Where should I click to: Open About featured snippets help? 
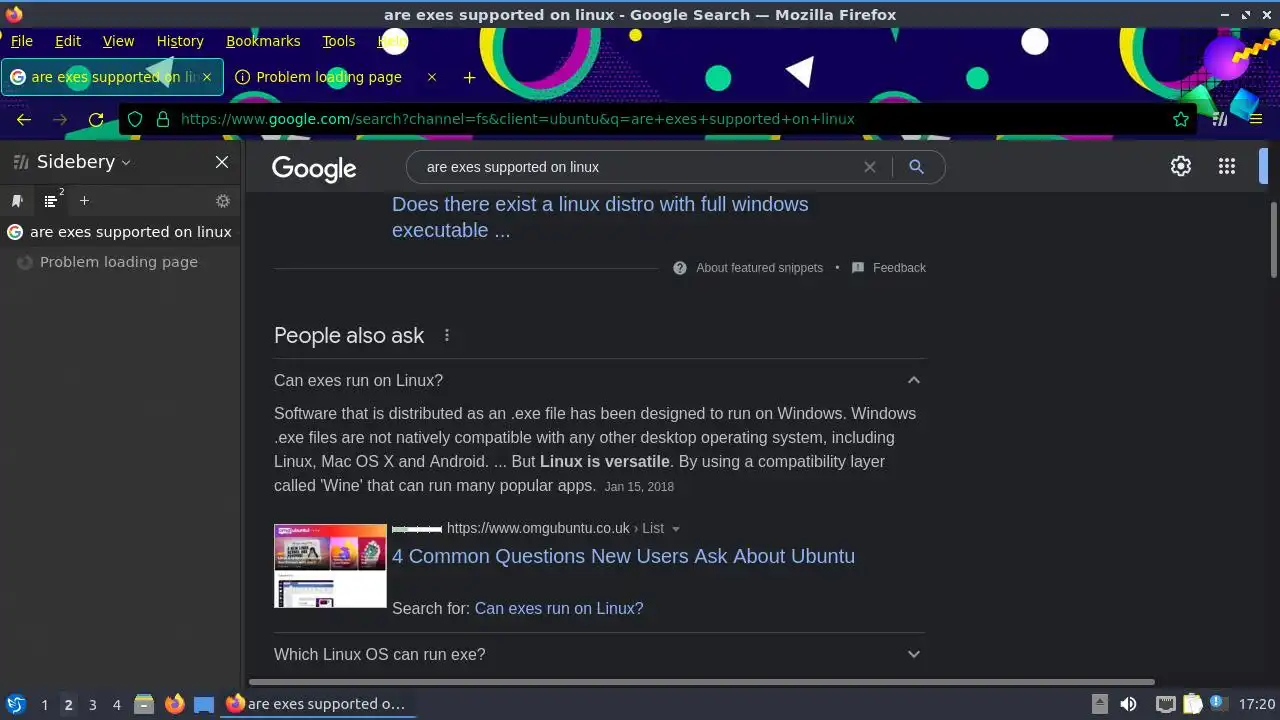coord(749,268)
